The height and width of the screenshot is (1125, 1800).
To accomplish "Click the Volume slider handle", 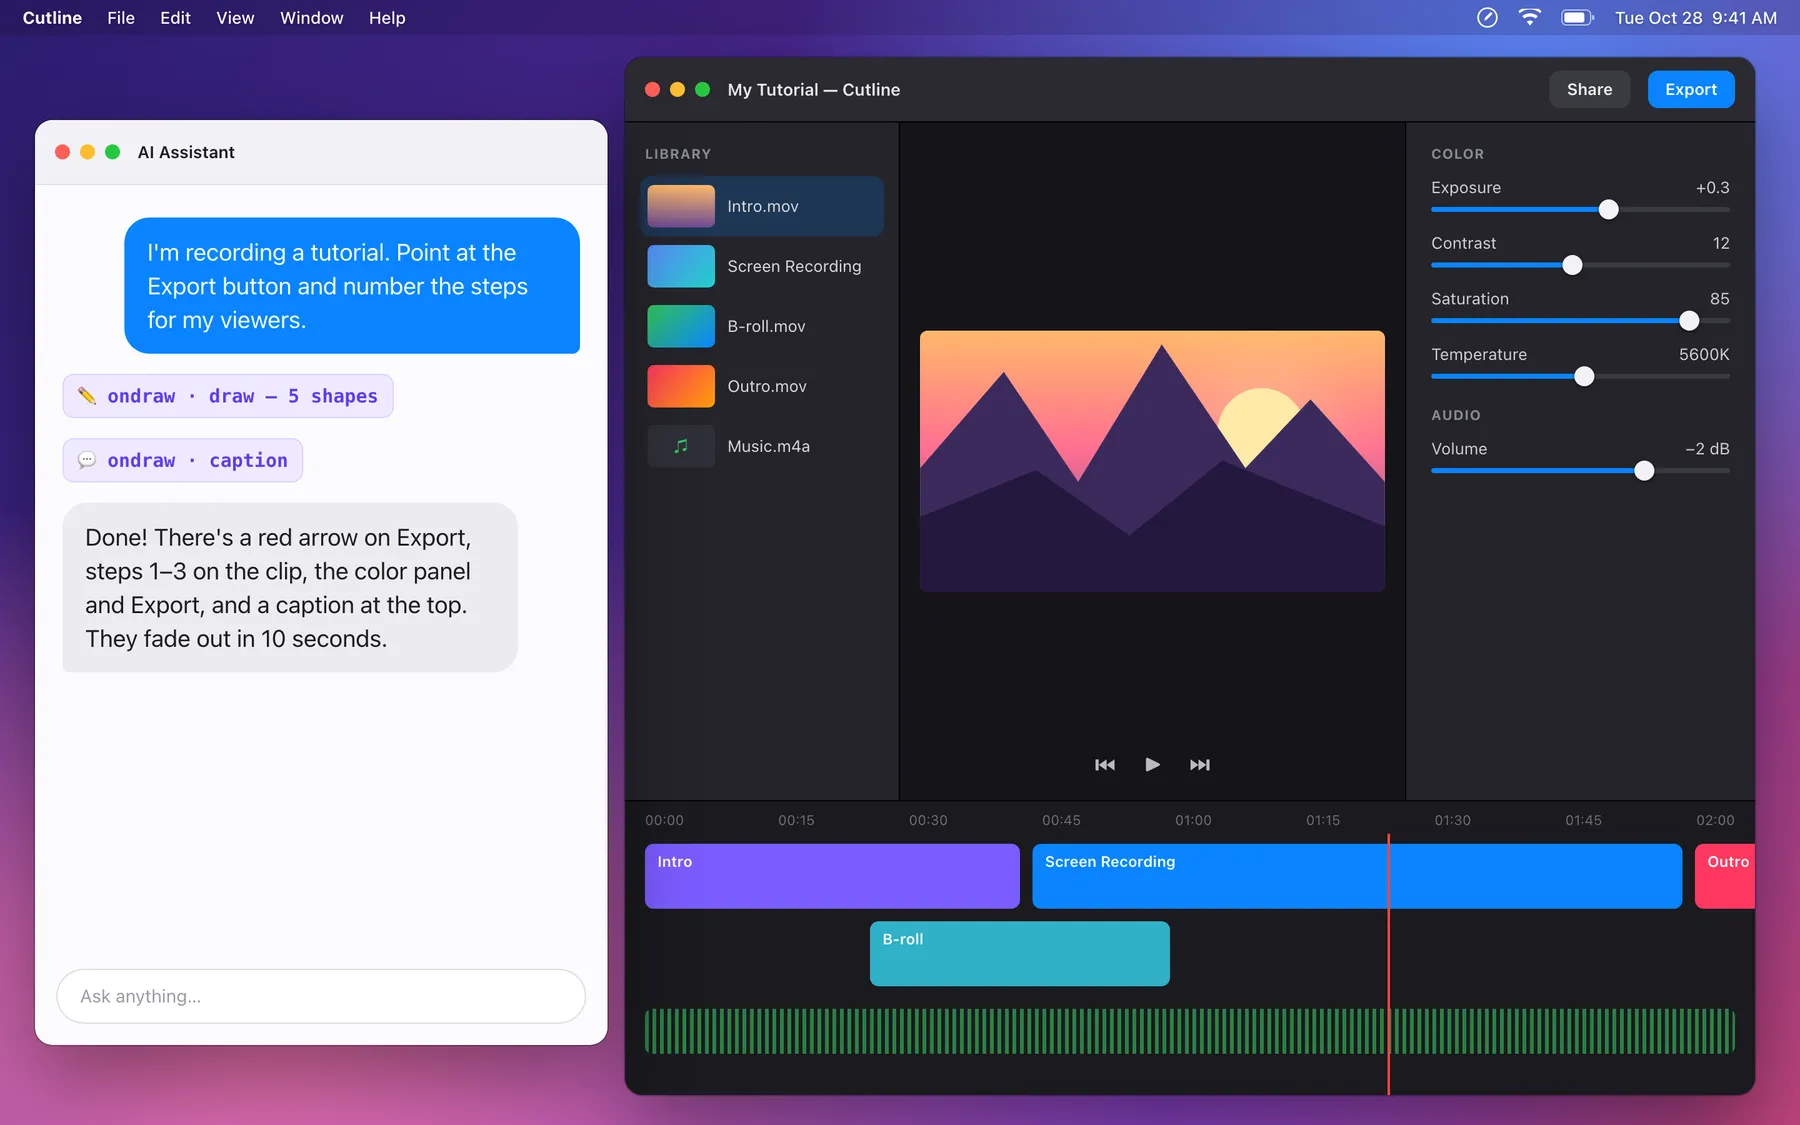I will click(x=1644, y=471).
